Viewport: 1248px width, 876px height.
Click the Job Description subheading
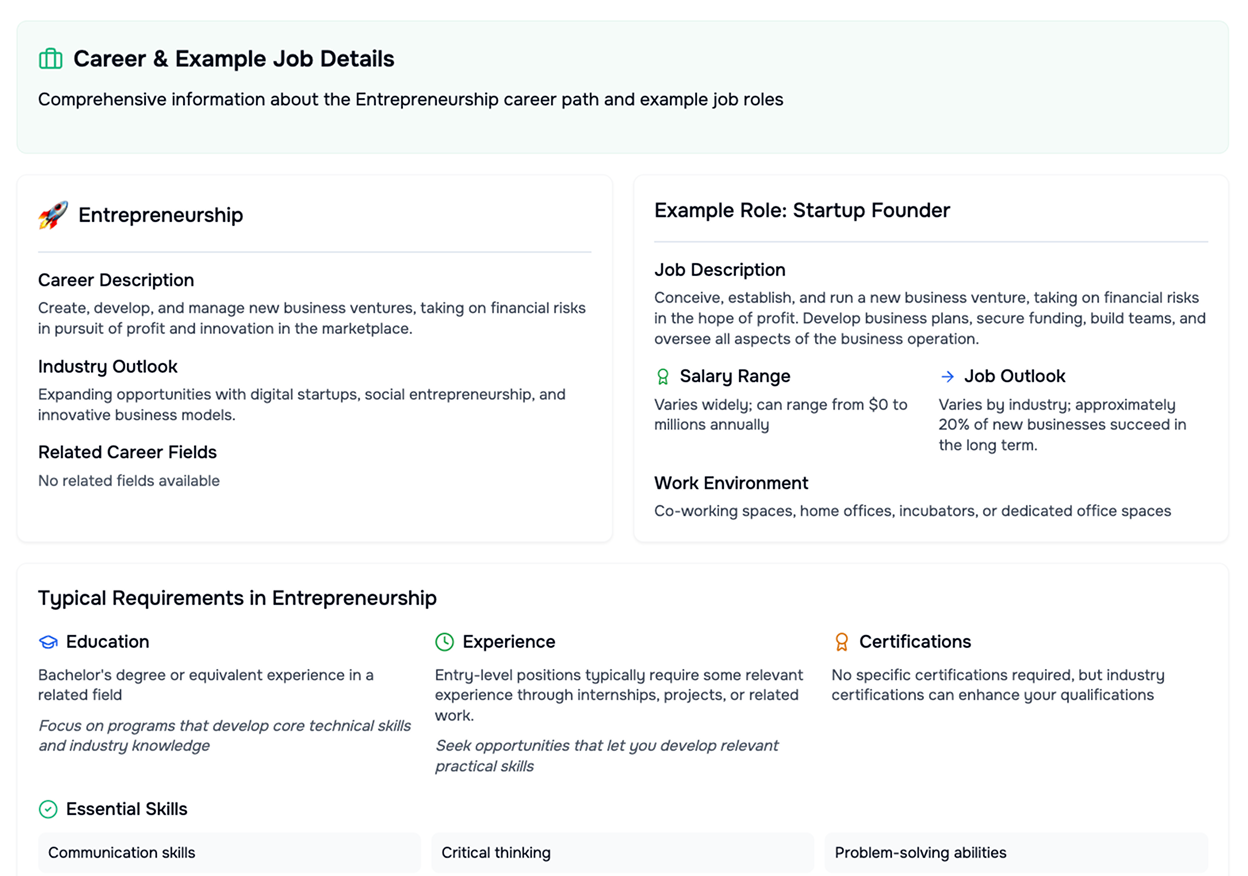720,270
